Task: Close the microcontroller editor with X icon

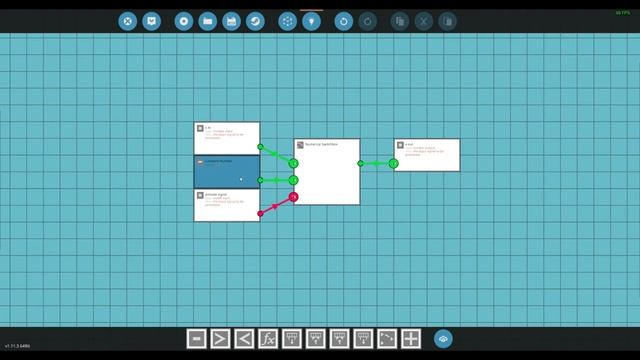Action: 128,21
